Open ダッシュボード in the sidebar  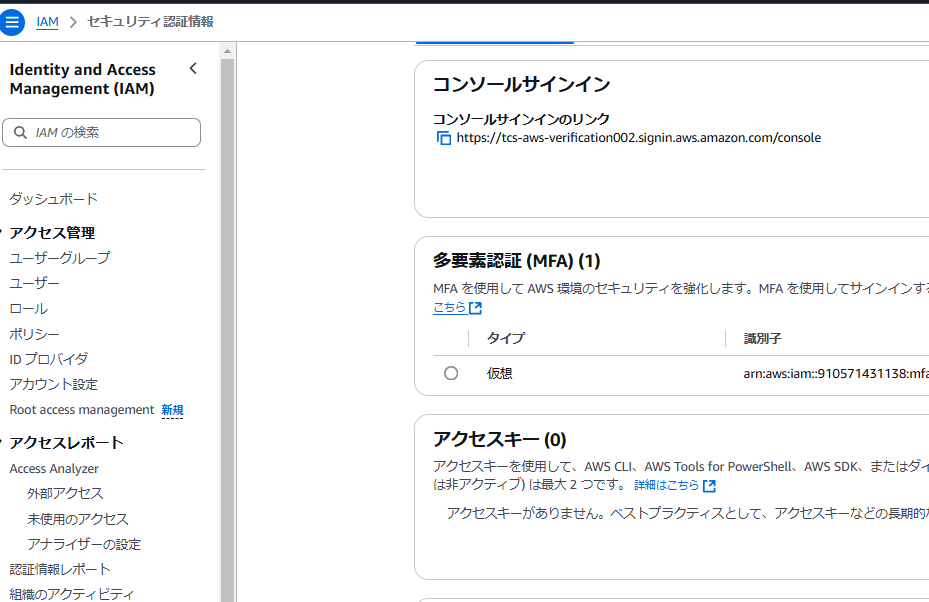53,198
